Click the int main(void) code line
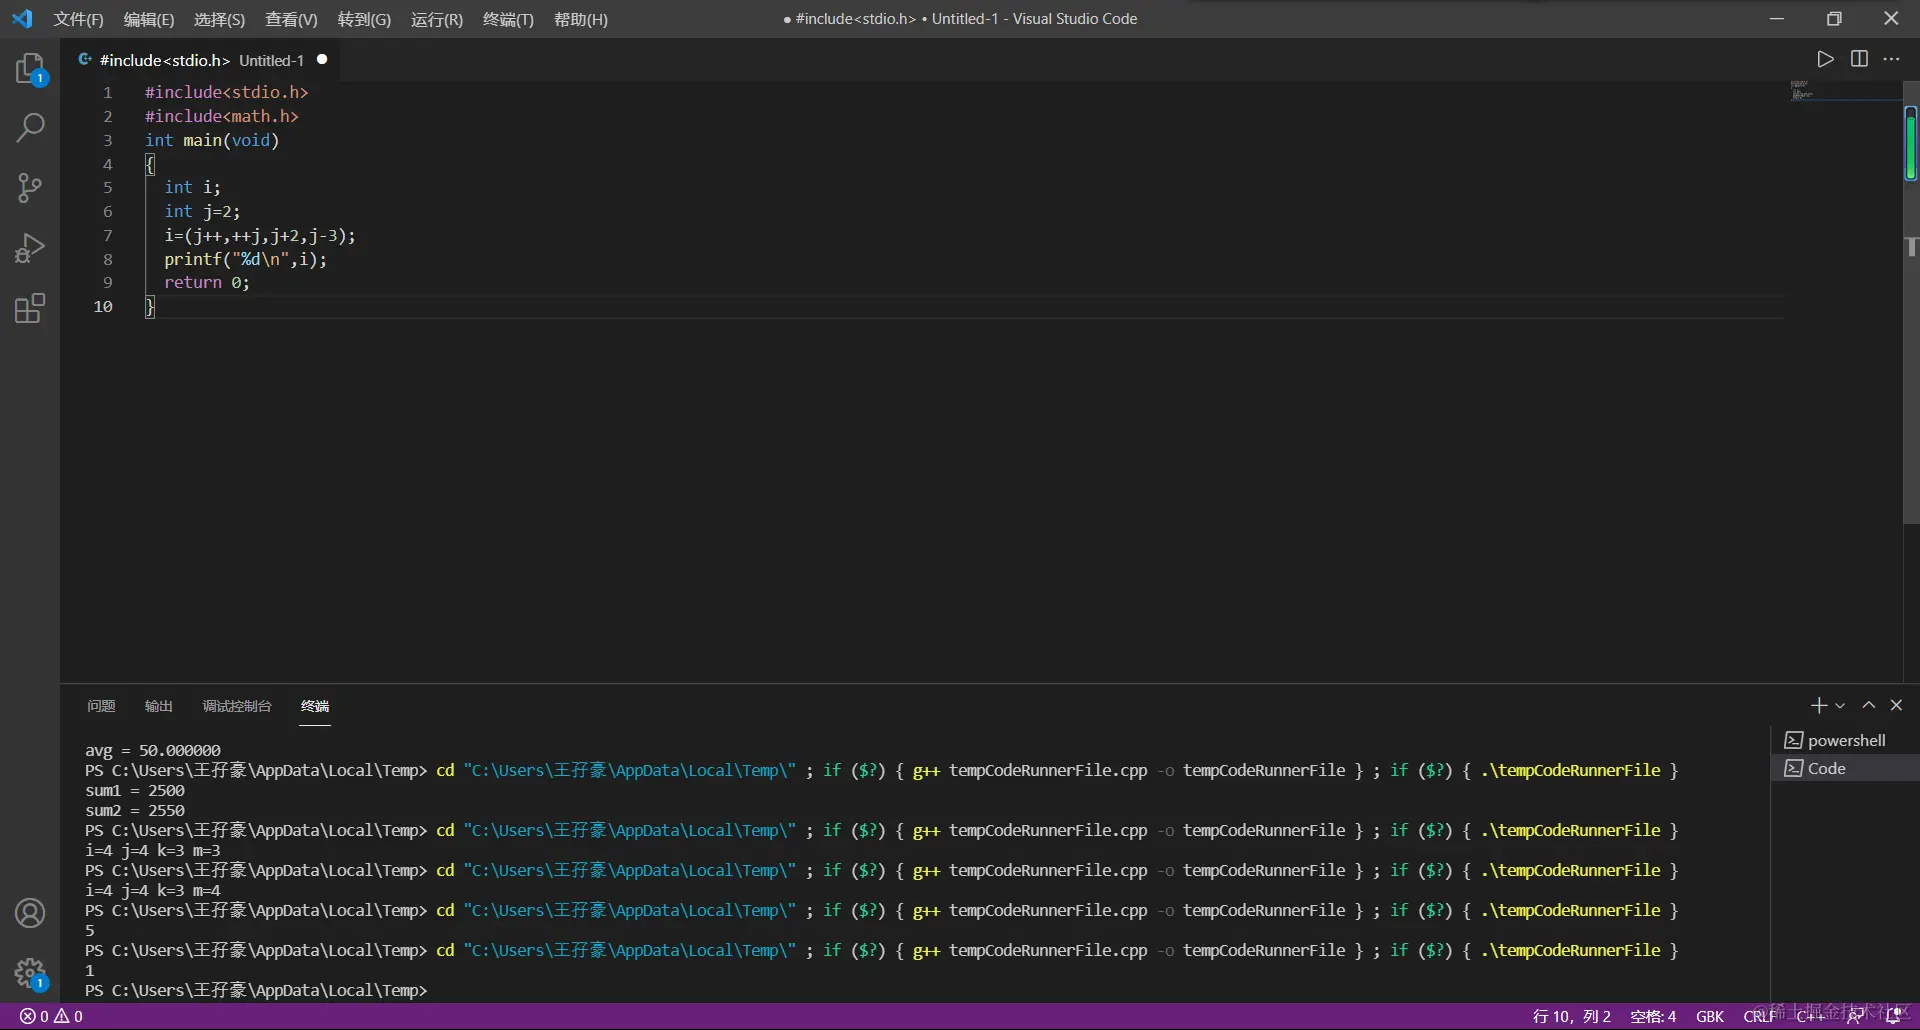This screenshot has width=1920, height=1030. pos(212,140)
